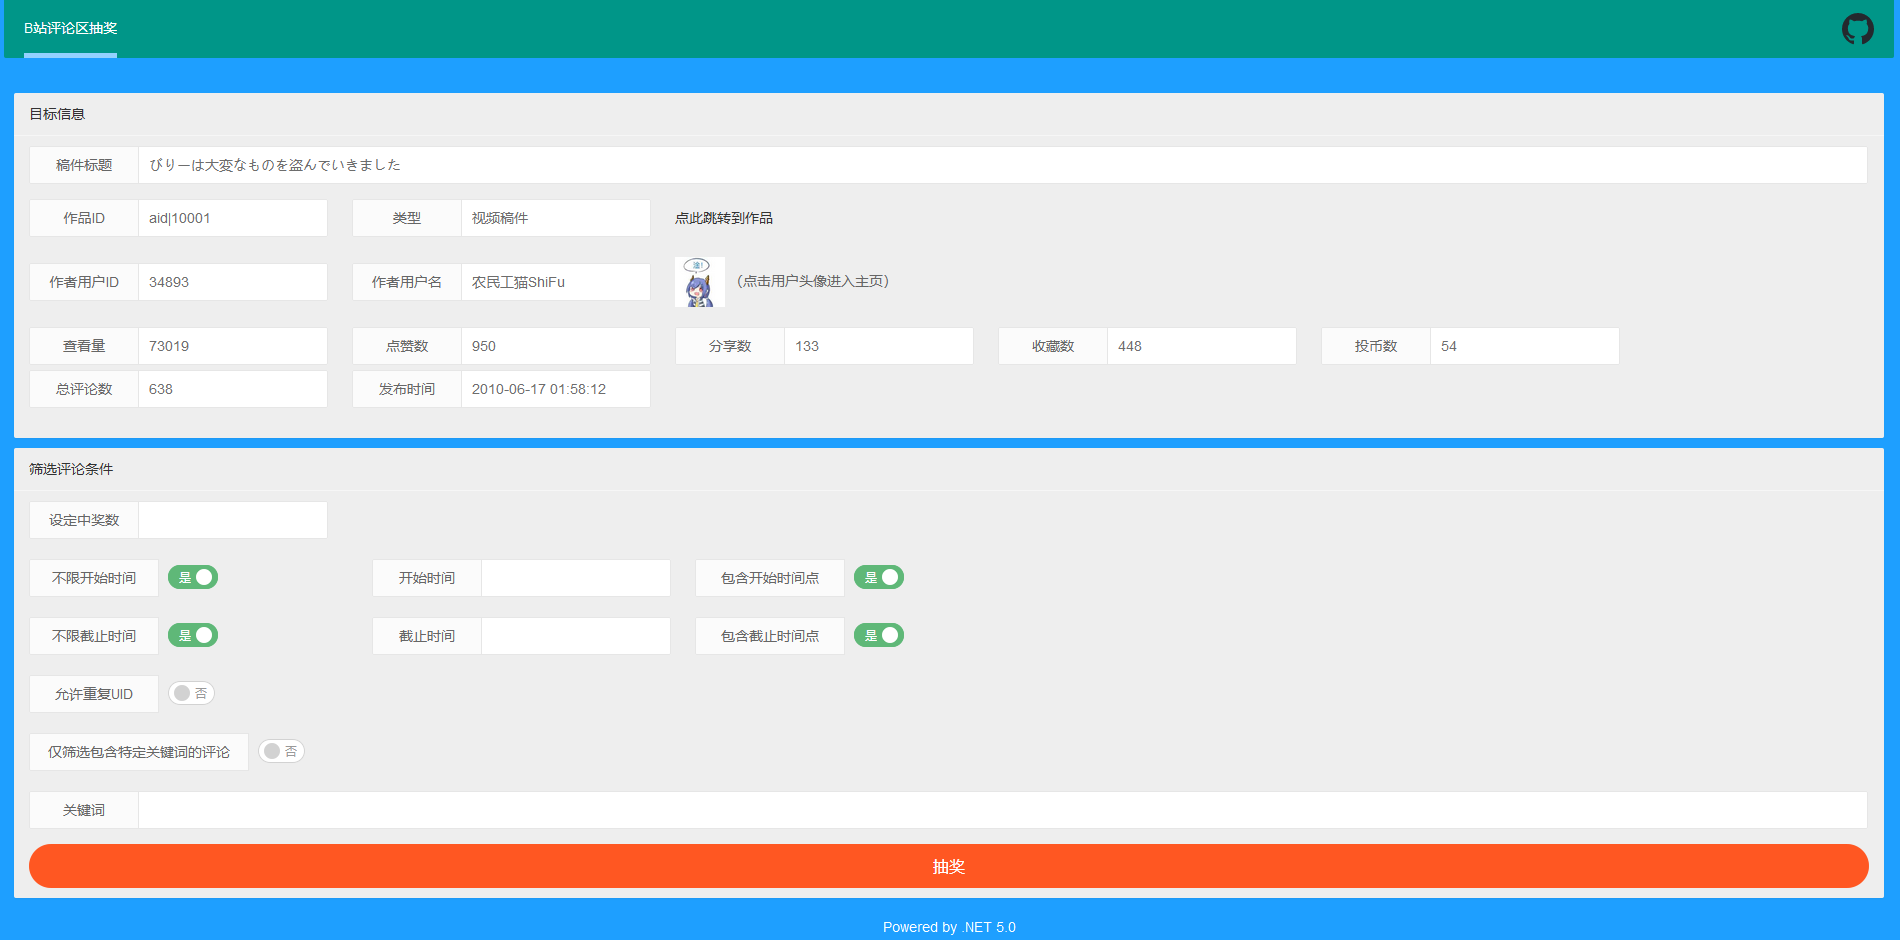Open the GitHub repository icon

(1857, 29)
